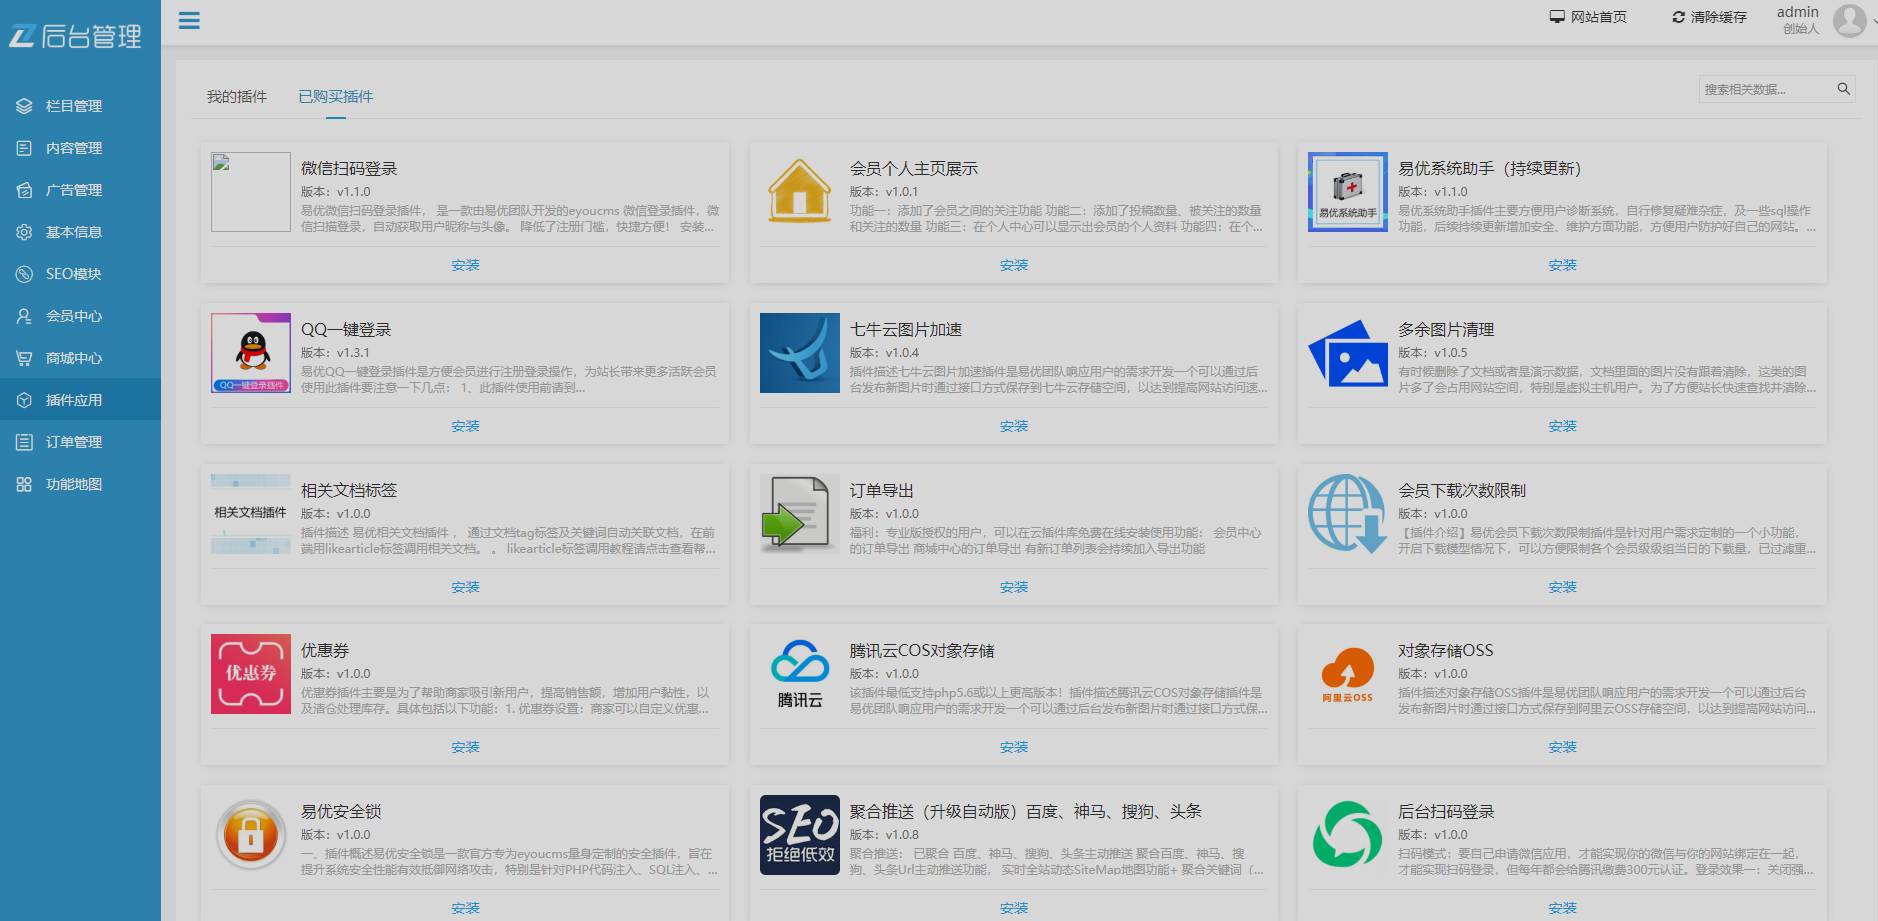Viewport: 1878px width, 921px height.
Task: Install the QQ一键登录 plugin
Action: pyautogui.click(x=465, y=425)
